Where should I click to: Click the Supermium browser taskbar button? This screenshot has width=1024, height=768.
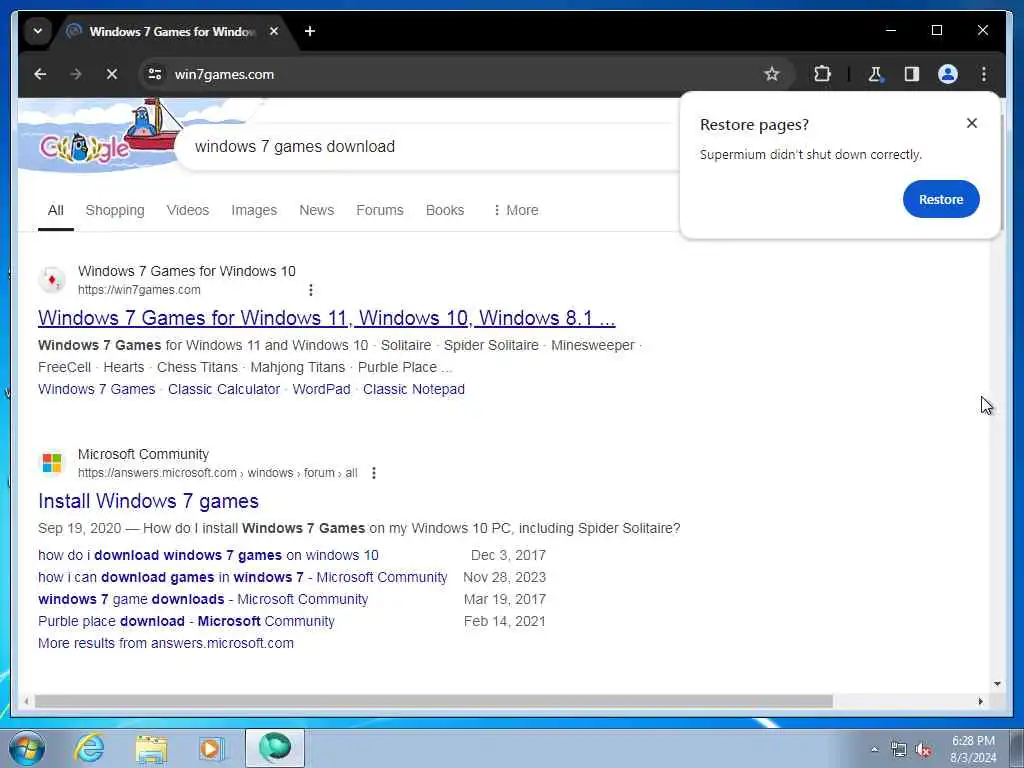point(275,748)
